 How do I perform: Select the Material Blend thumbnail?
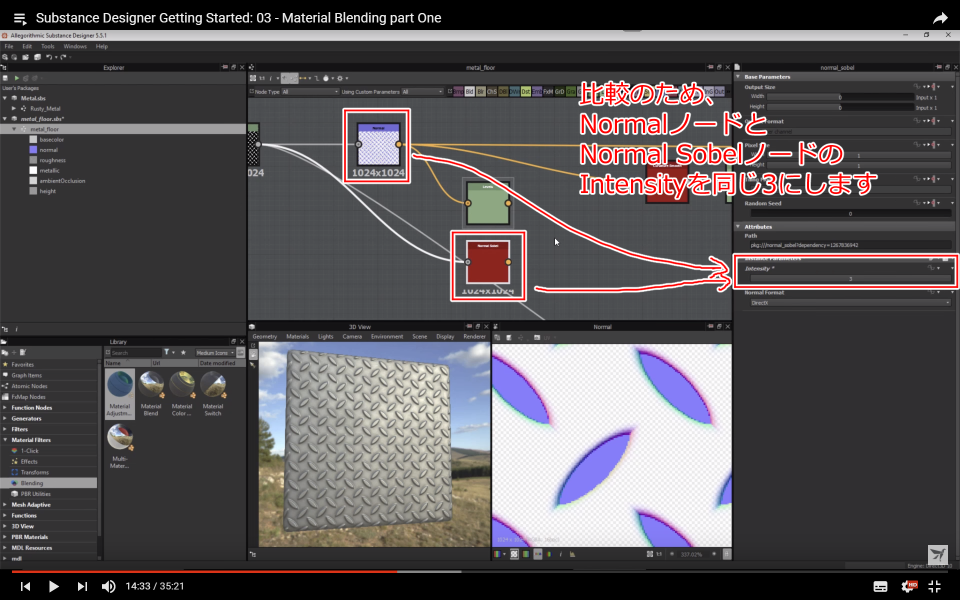coord(151,394)
